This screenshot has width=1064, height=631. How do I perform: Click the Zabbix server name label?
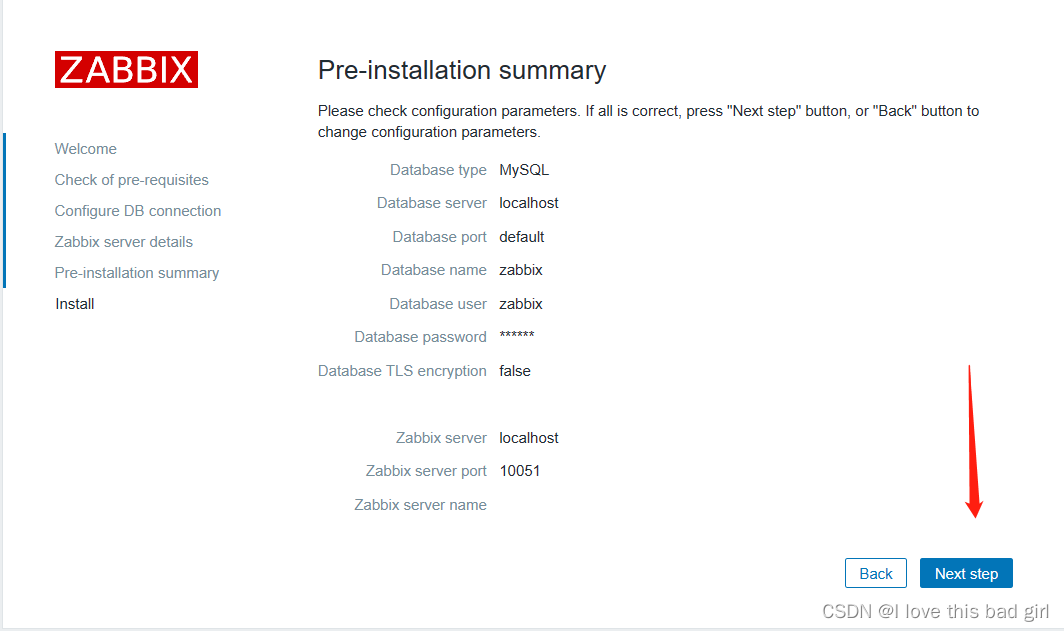coord(420,504)
